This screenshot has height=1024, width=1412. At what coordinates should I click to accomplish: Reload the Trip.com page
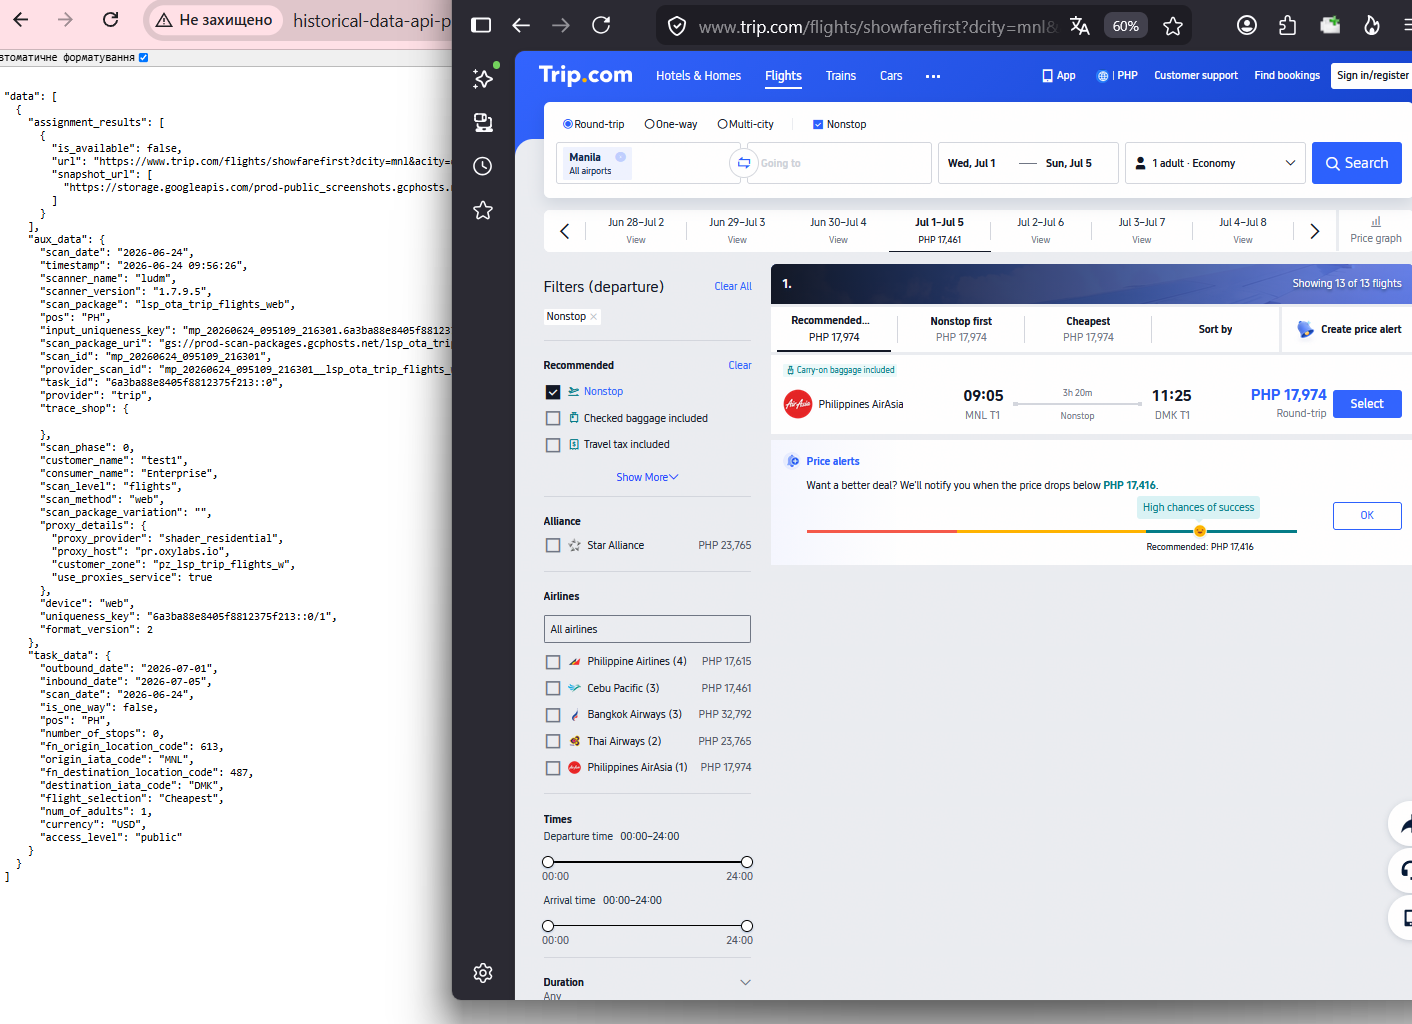tap(601, 25)
